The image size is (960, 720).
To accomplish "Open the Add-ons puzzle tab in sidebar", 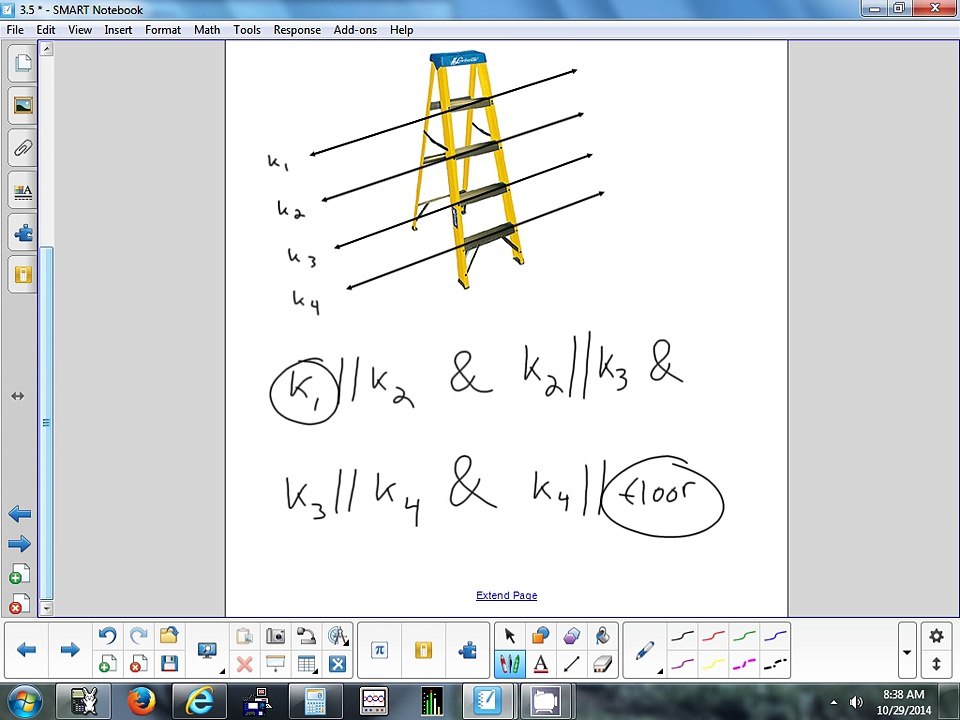I will point(23,233).
